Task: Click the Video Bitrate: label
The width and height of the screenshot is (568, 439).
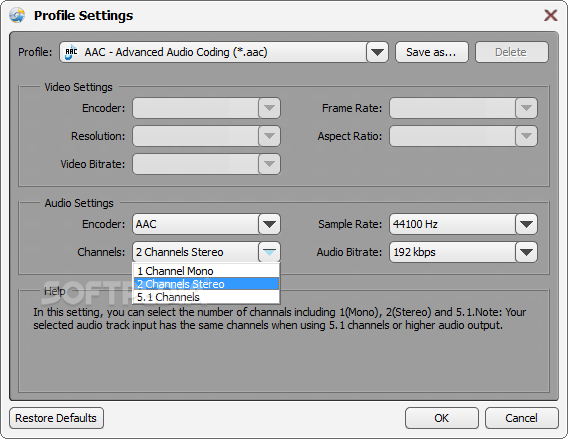Action: click(x=93, y=164)
